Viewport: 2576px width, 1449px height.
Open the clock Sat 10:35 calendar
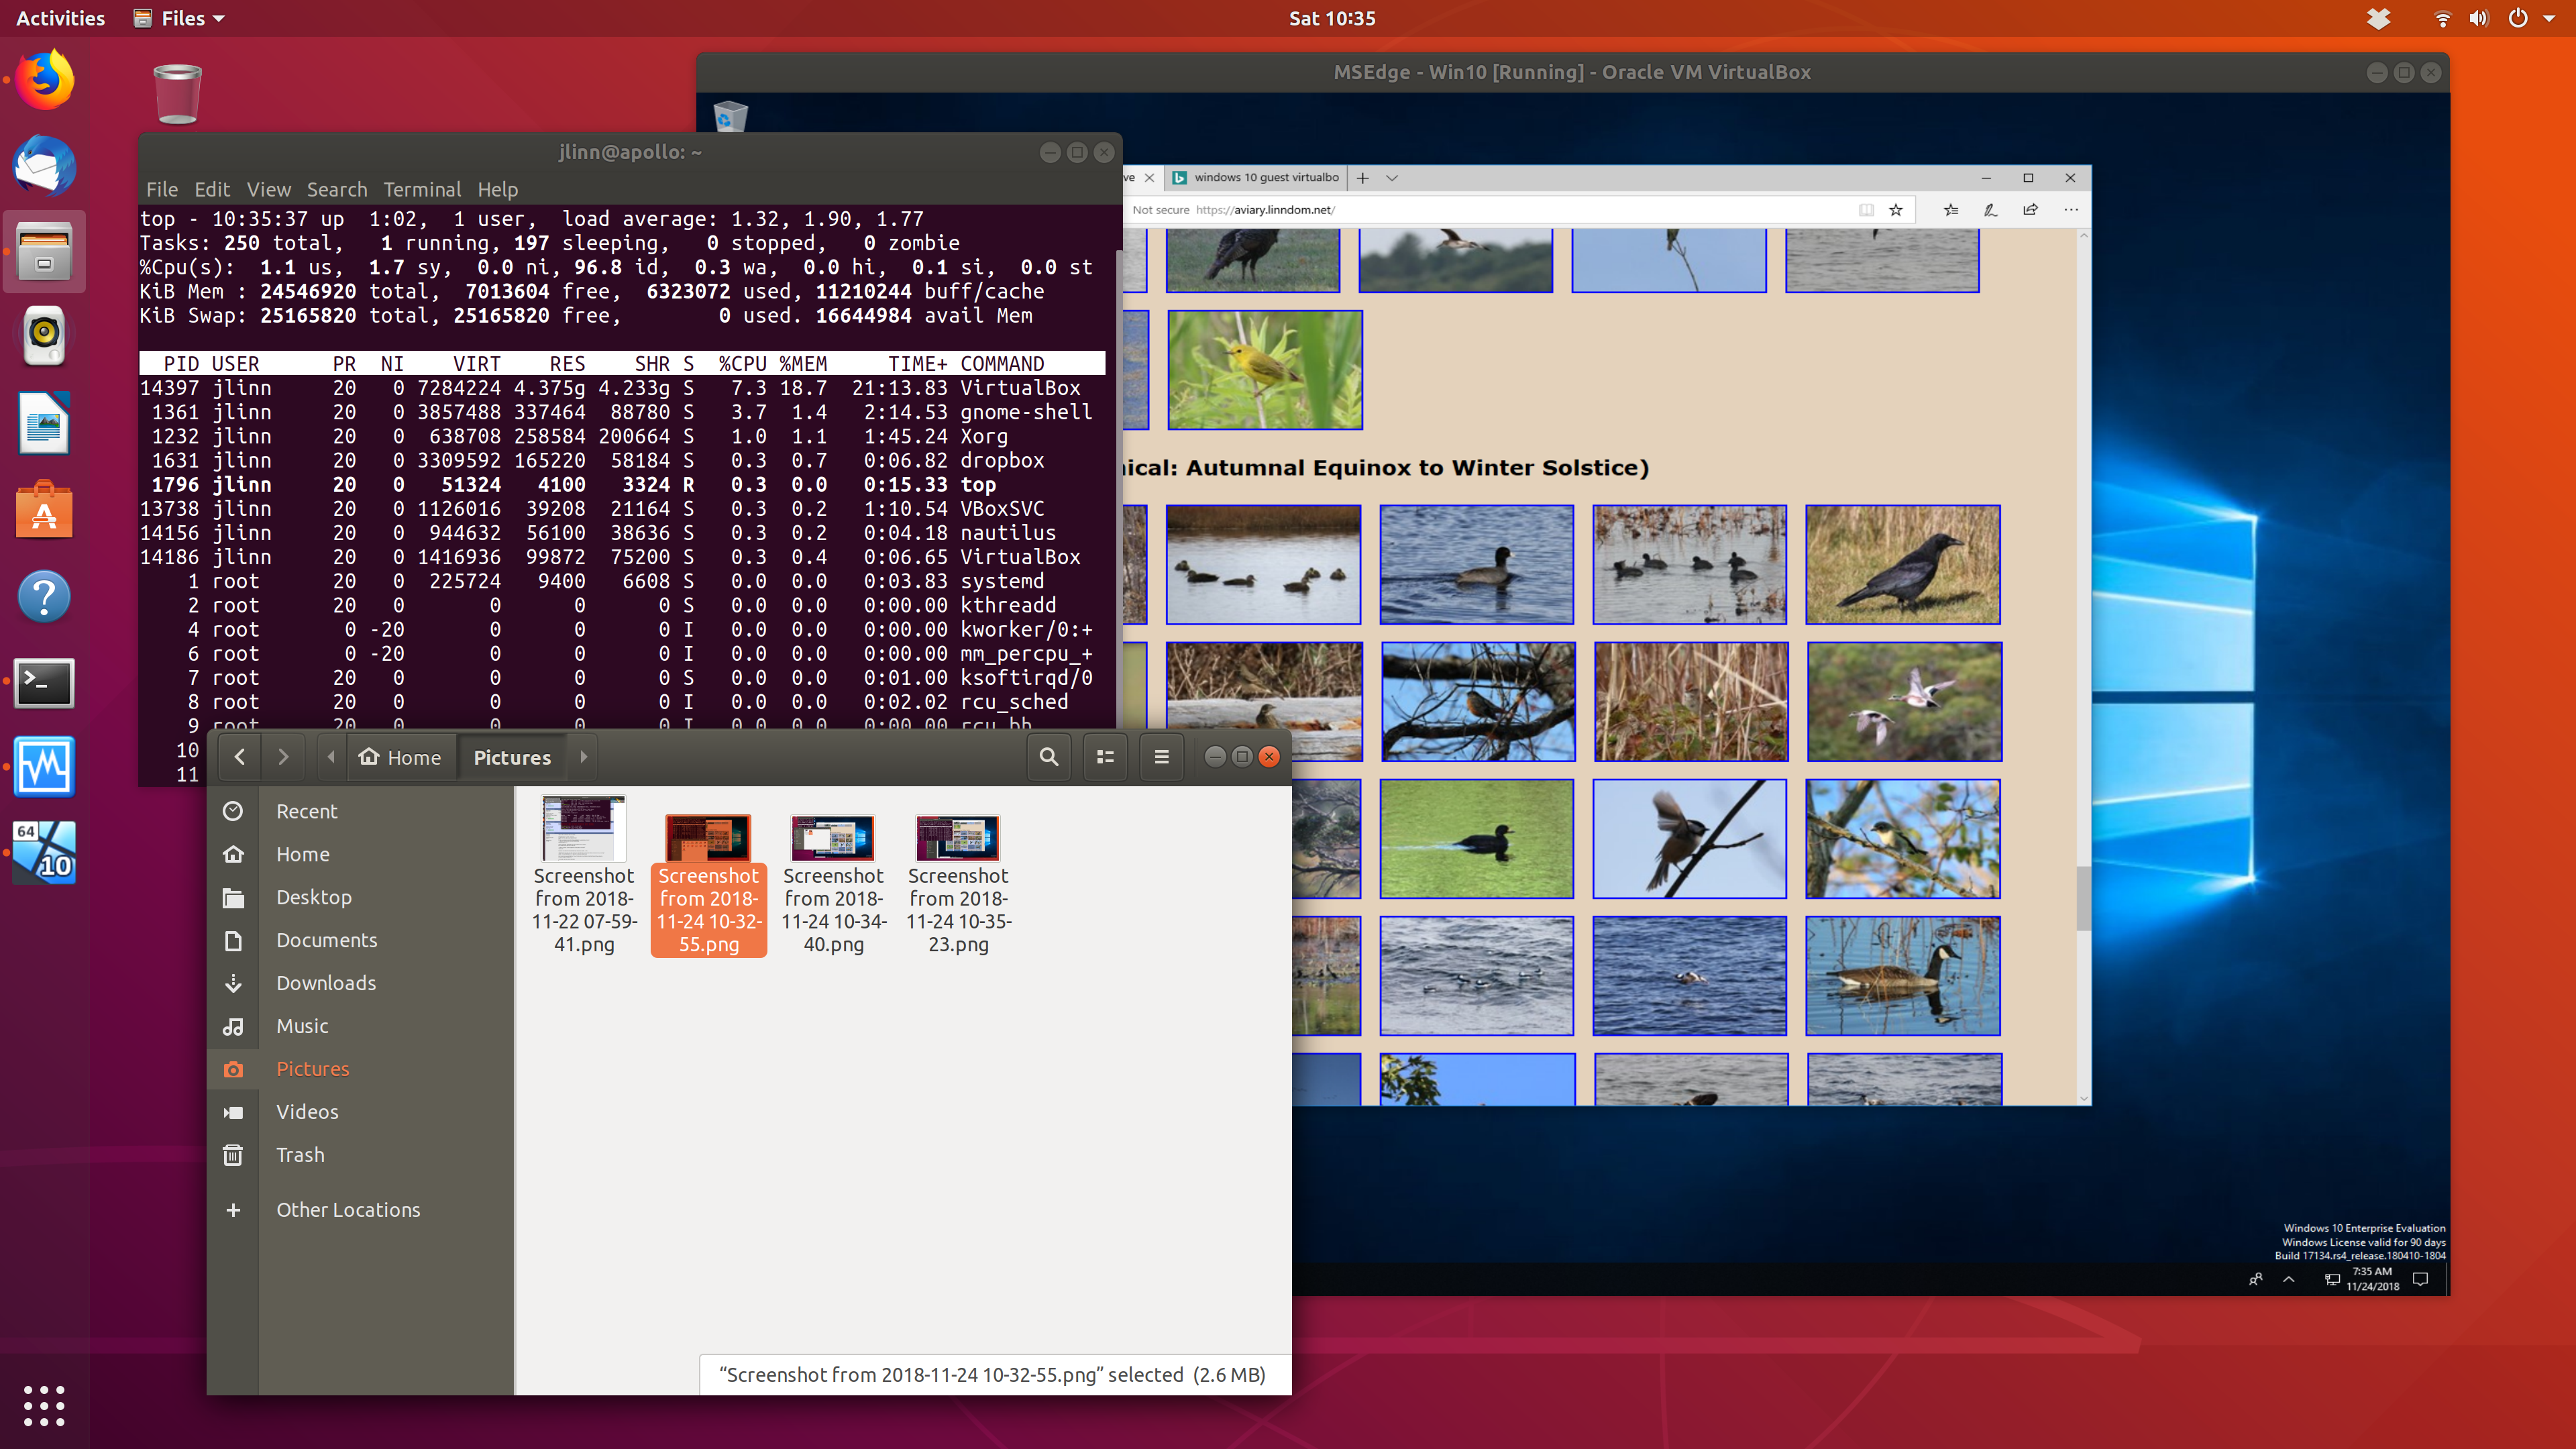point(1332,18)
